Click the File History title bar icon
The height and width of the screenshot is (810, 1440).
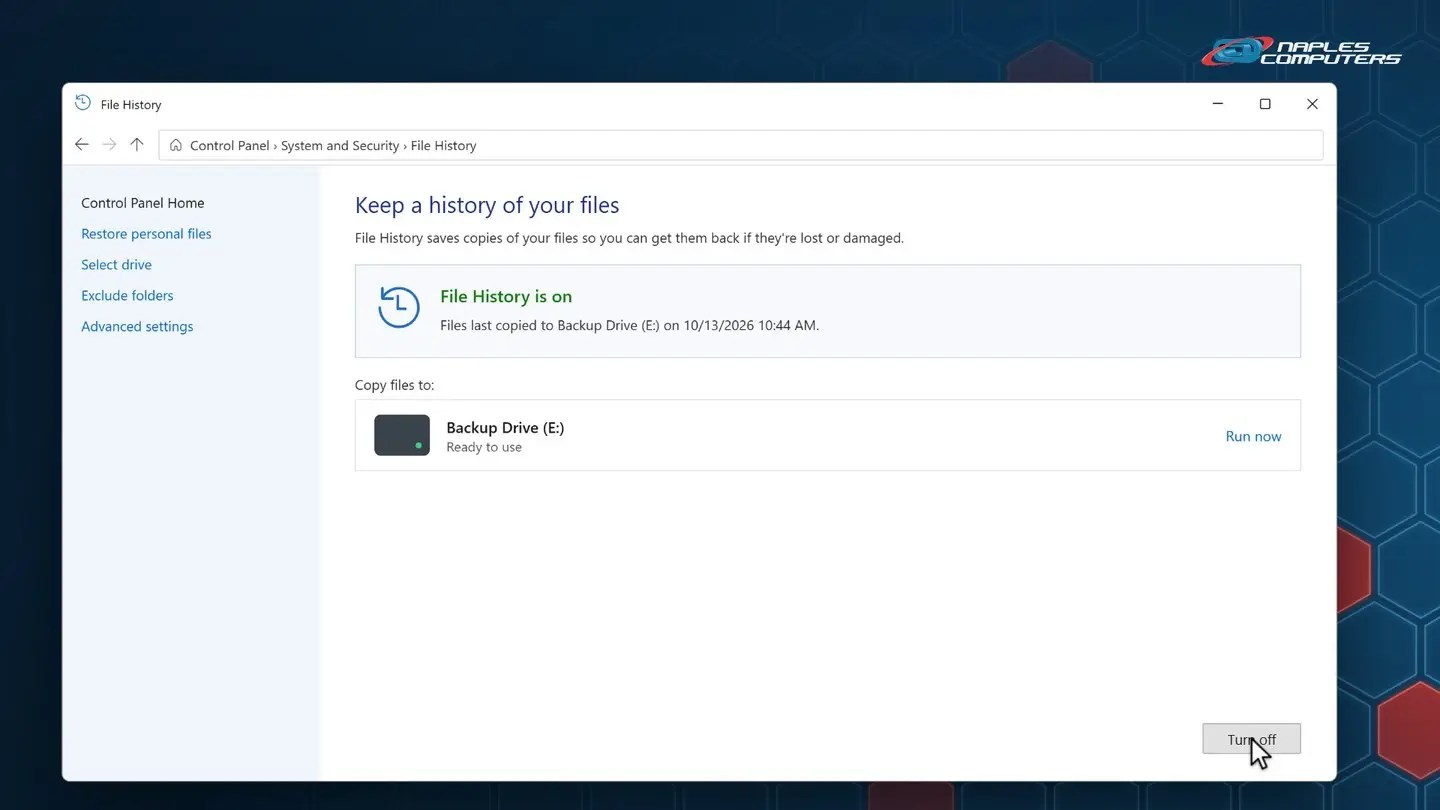coord(83,103)
